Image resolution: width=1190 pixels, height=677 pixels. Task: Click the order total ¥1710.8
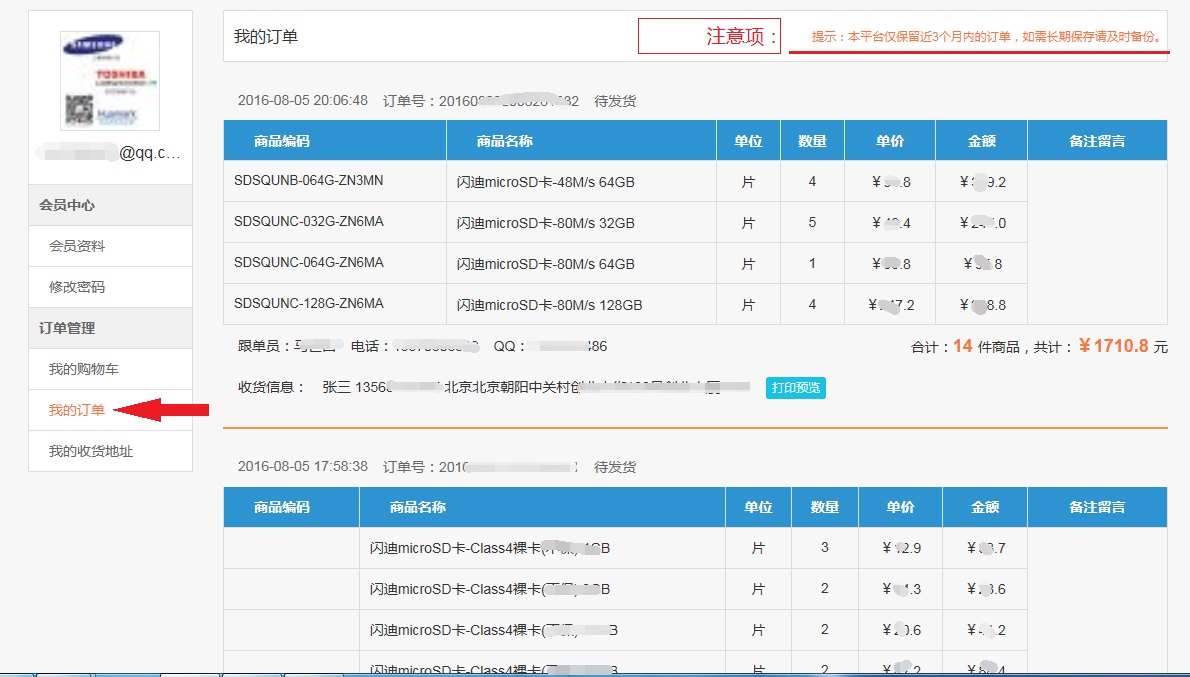(1113, 346)
